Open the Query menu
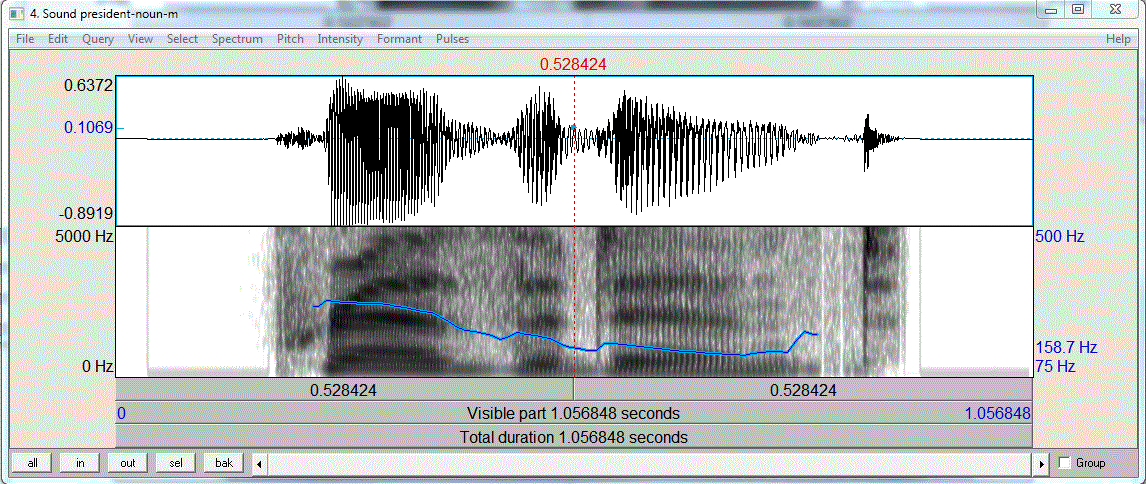Viewport: 1146px width, 484px height. [x=98, y=39]
